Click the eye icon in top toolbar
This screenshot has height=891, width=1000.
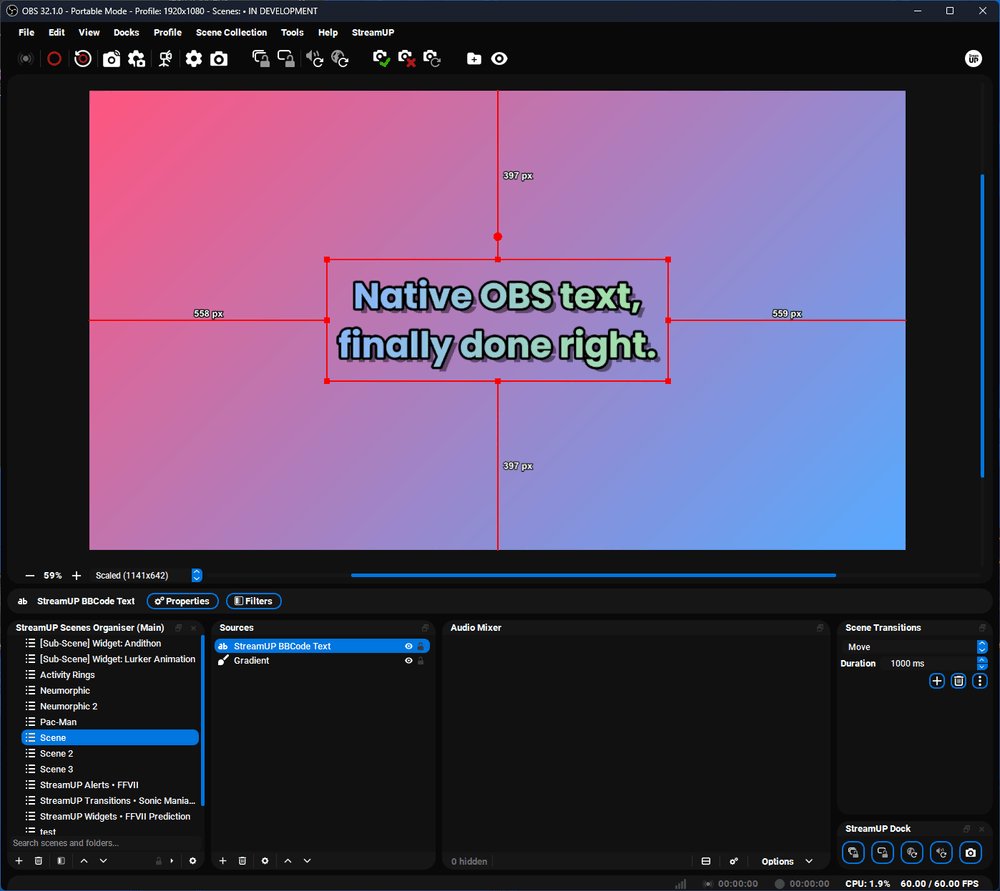click(x=499, y=59)
